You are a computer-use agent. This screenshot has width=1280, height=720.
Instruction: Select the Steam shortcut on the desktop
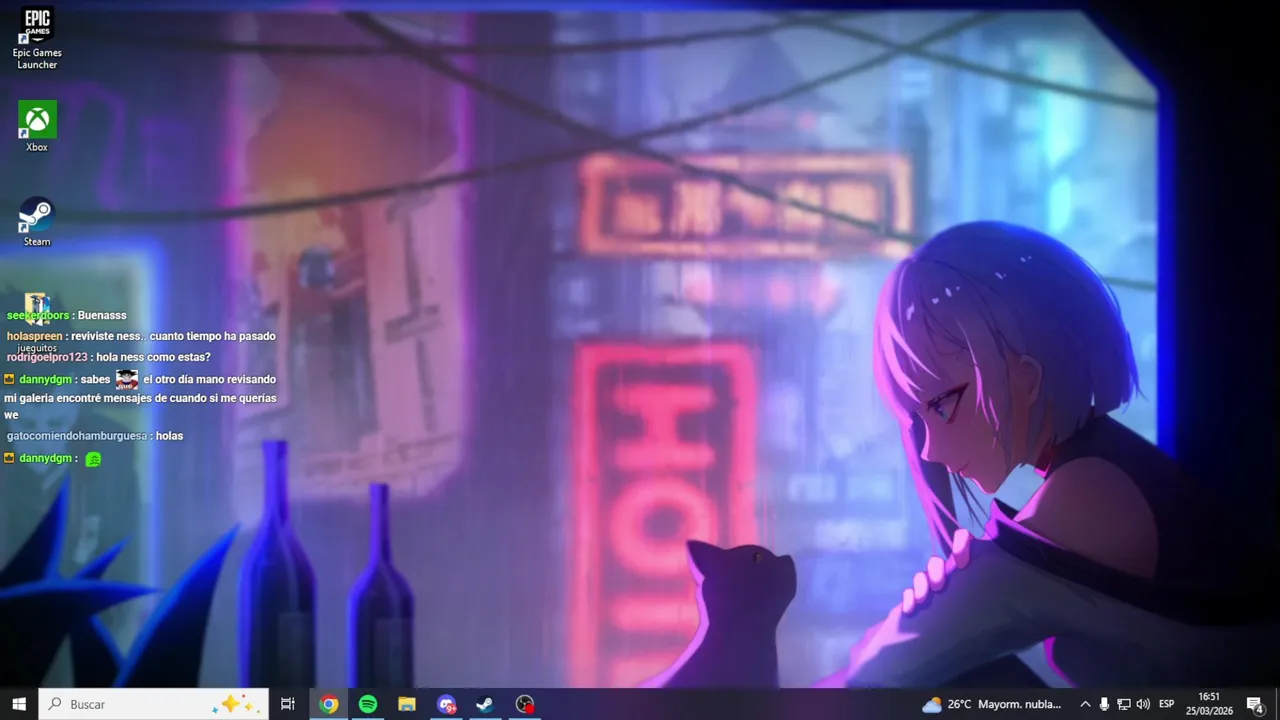(37, 221)
